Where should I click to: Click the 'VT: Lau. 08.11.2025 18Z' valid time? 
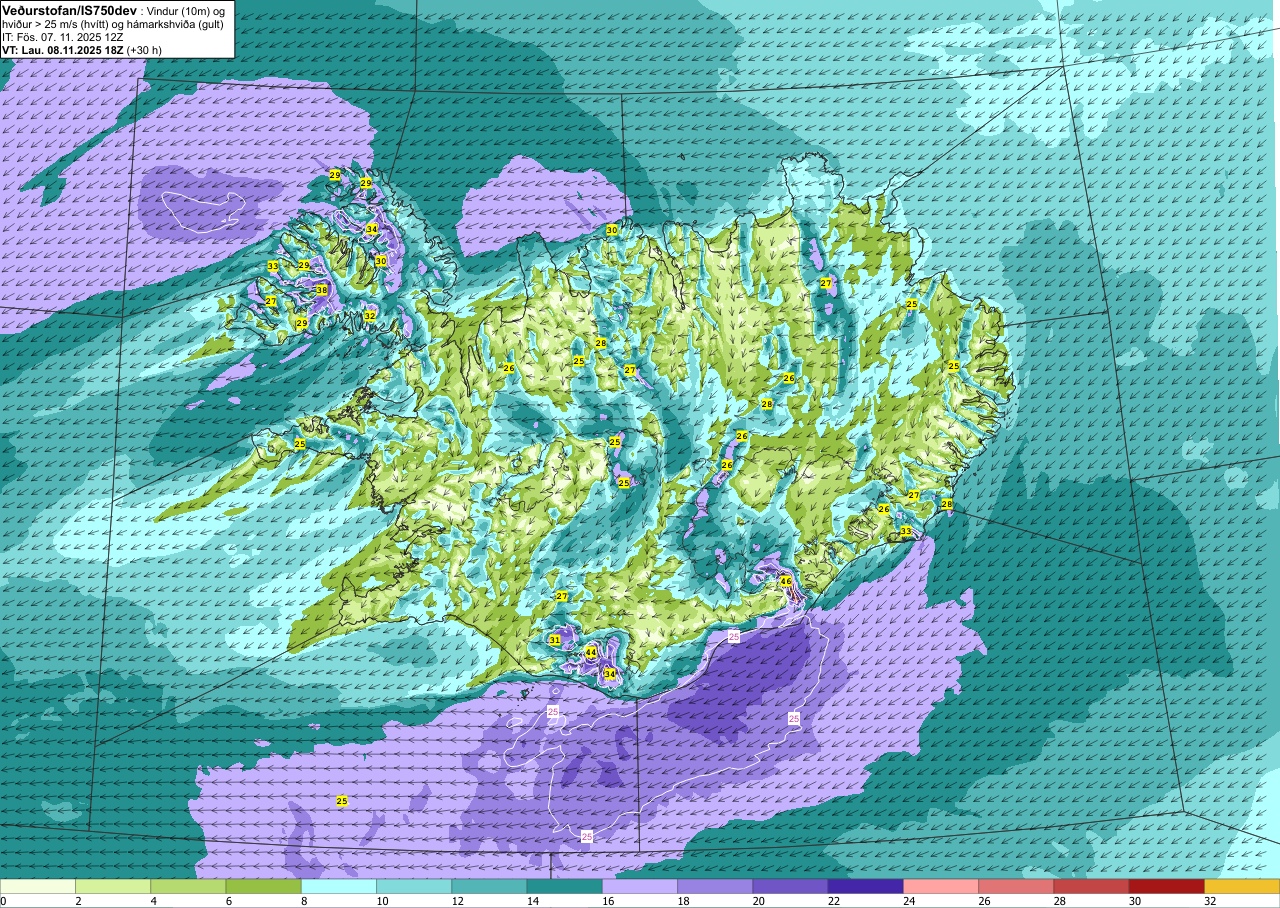point(62,50)
